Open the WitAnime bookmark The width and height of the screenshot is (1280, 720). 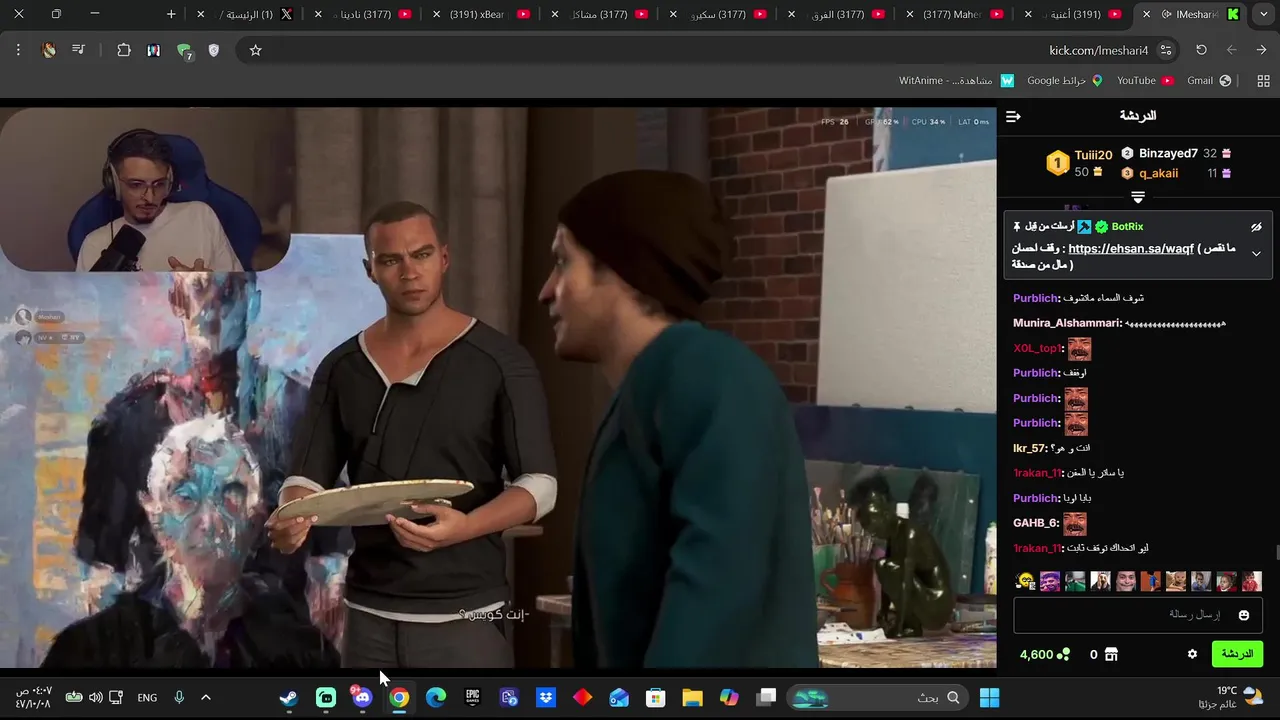pos(956,81)
